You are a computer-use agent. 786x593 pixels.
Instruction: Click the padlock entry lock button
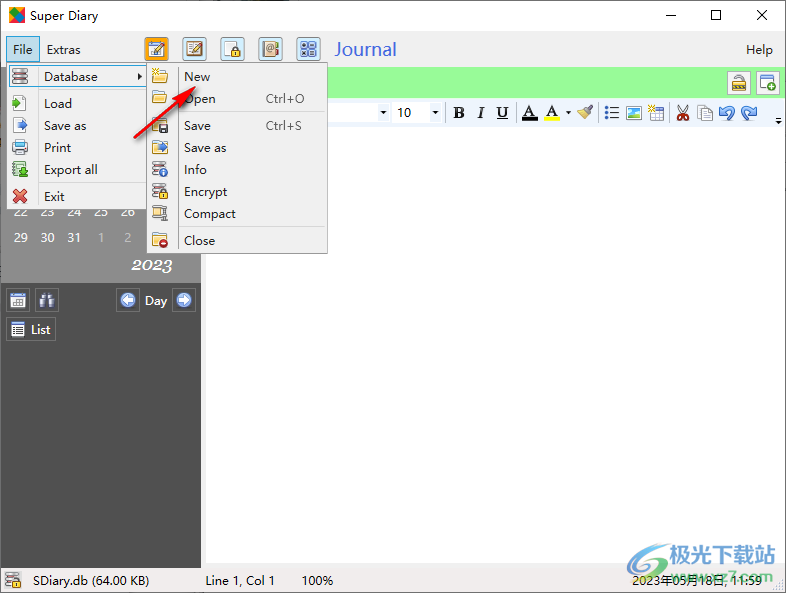(739, 83)
